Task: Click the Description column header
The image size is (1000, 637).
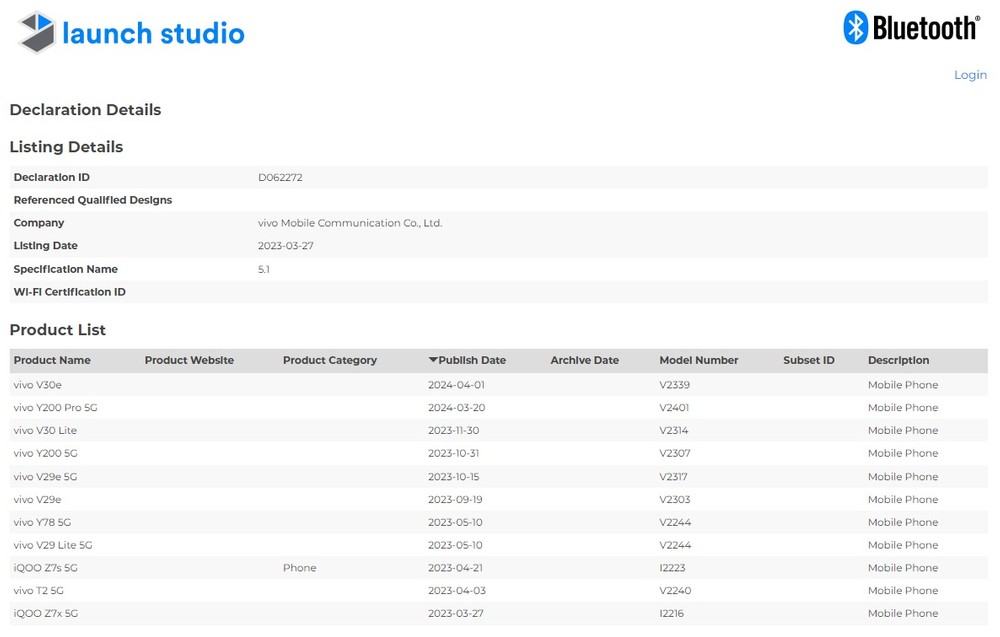Action: (898, 360)
